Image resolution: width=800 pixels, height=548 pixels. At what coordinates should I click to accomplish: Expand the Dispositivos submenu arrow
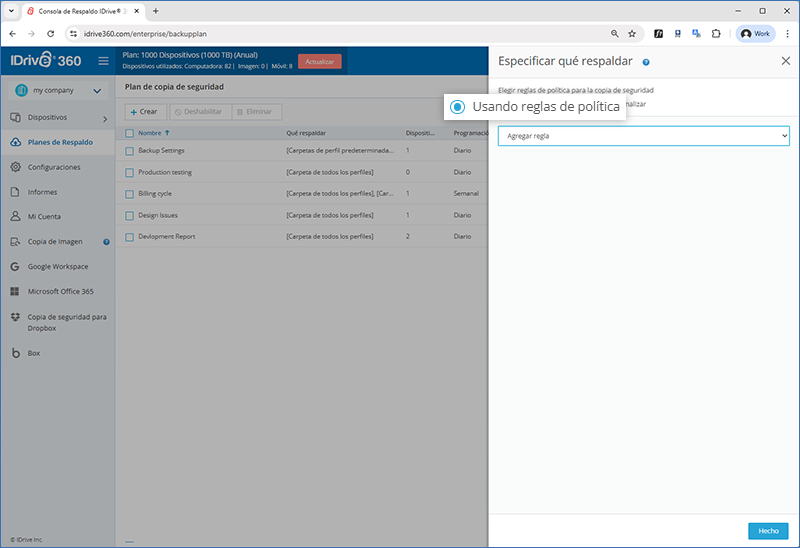tap(104, 118)
